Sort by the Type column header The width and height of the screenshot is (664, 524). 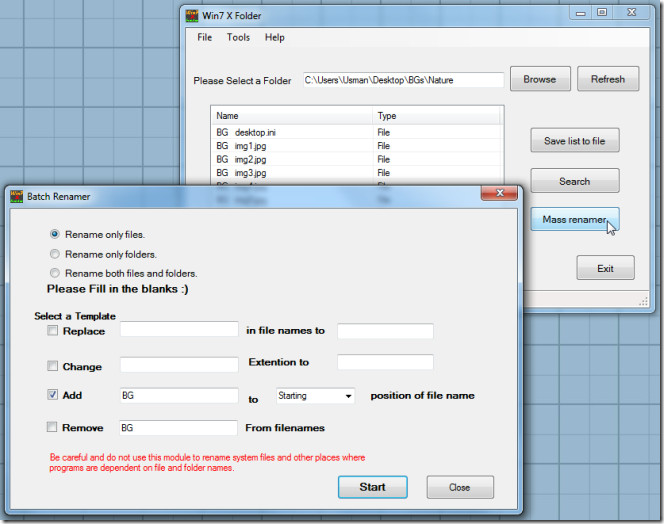click(437, 116)
